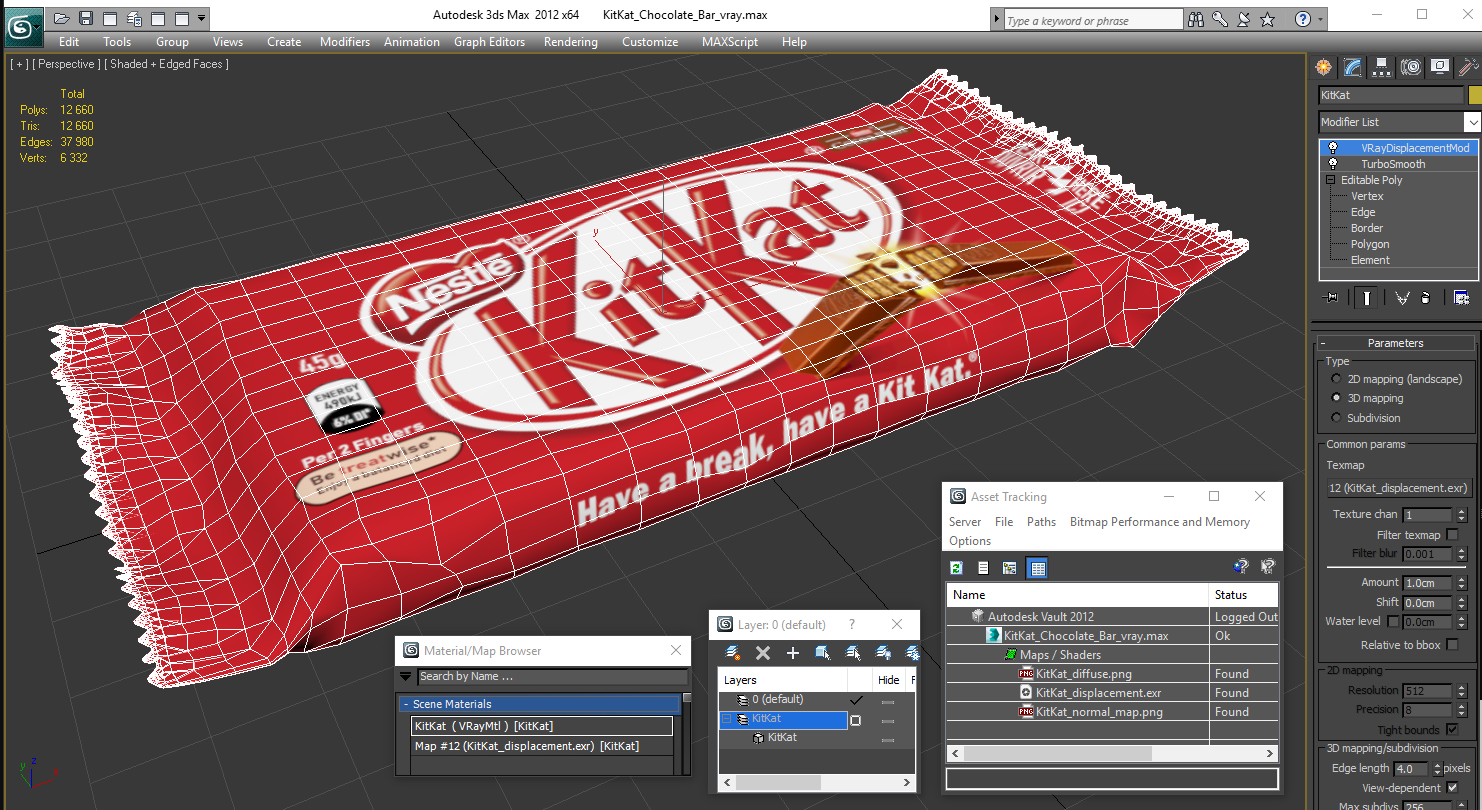This screenshot has height=810, width=1482.
Task: Open the Hierarchy command panel tab
Action: click(x=1382, y=67)
